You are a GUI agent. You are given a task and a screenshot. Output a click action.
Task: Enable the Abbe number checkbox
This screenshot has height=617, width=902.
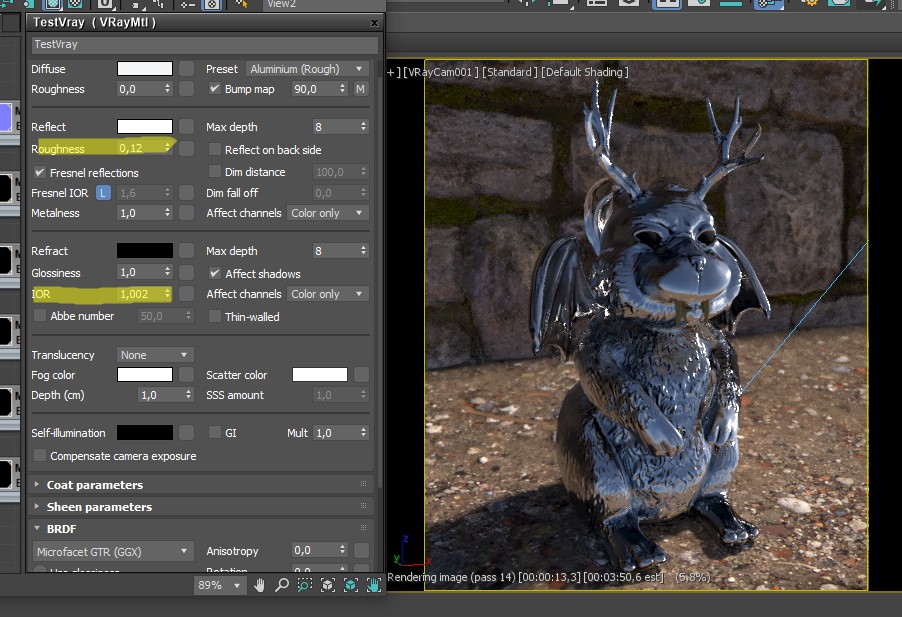click(x=40, y=316)
